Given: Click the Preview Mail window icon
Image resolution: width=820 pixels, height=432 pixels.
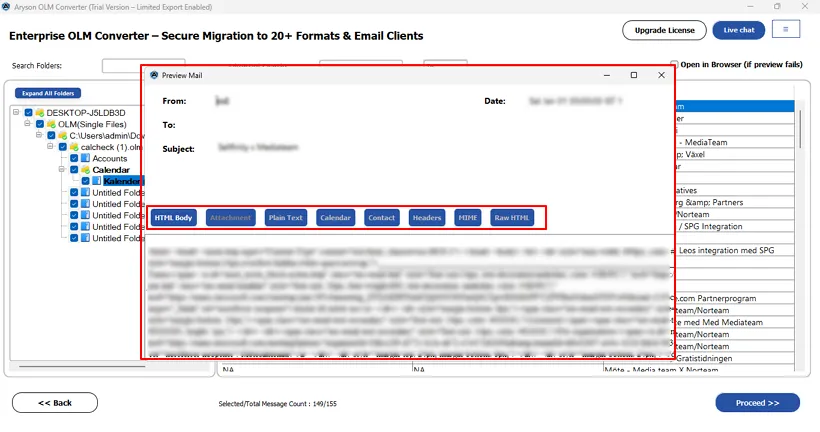Looking at the screenshot, I should [153, 75].
